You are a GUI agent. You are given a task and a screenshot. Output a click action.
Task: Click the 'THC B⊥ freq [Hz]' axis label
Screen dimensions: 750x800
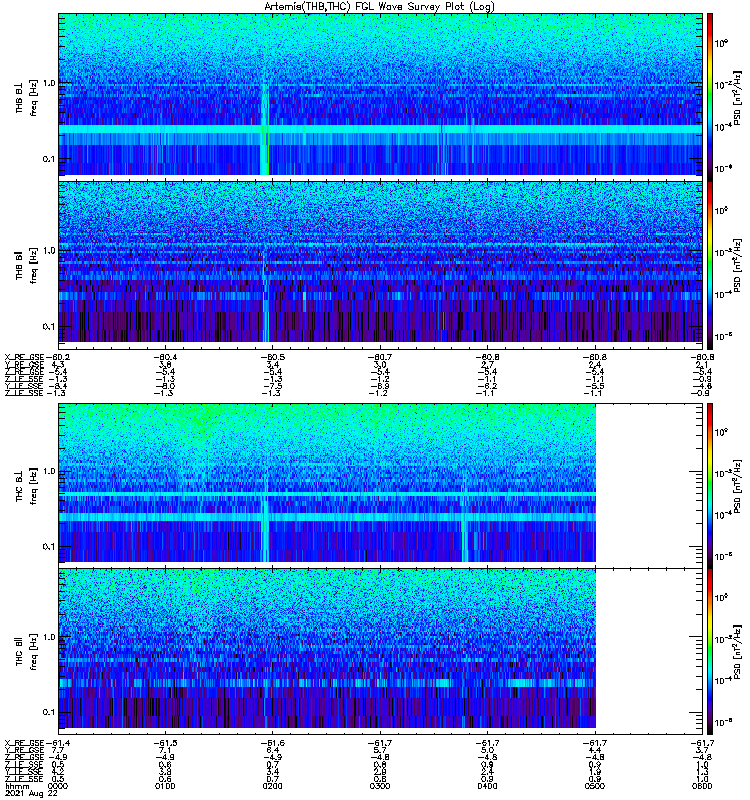(x=27, y=486)
